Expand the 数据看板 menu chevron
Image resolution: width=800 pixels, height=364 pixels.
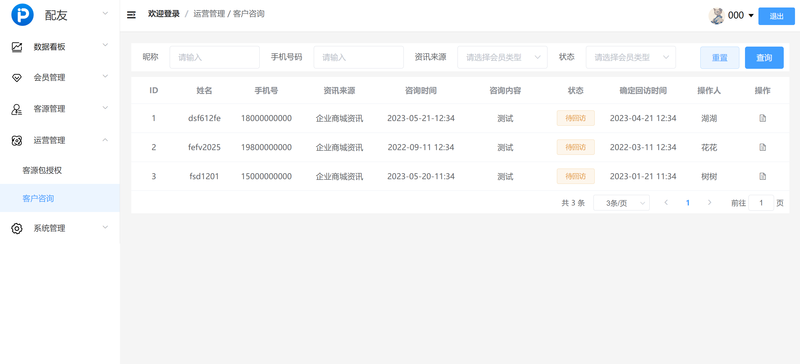pyautogui.click(x=105, y=45)
